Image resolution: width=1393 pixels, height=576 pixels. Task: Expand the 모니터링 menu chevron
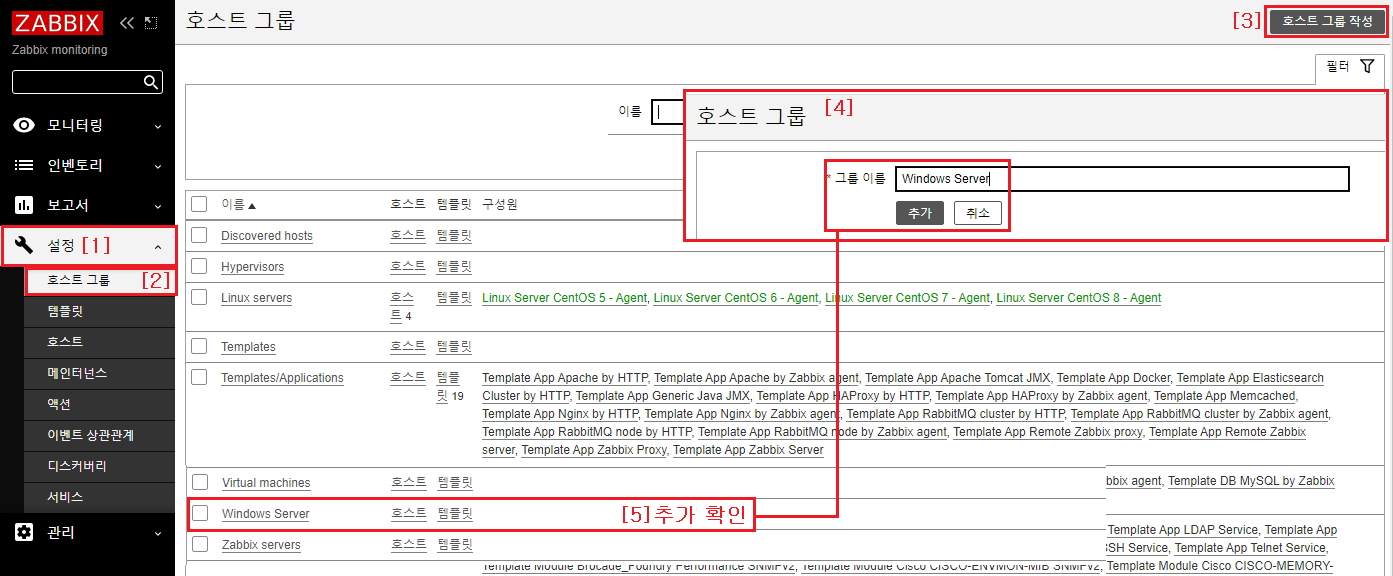(x=158, y=126)
